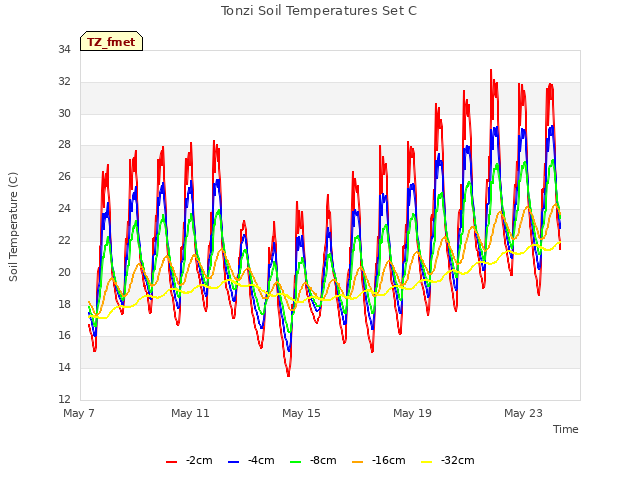Click the blue -4cm legend swatch

pyautogui.click(x=233, y=462)
